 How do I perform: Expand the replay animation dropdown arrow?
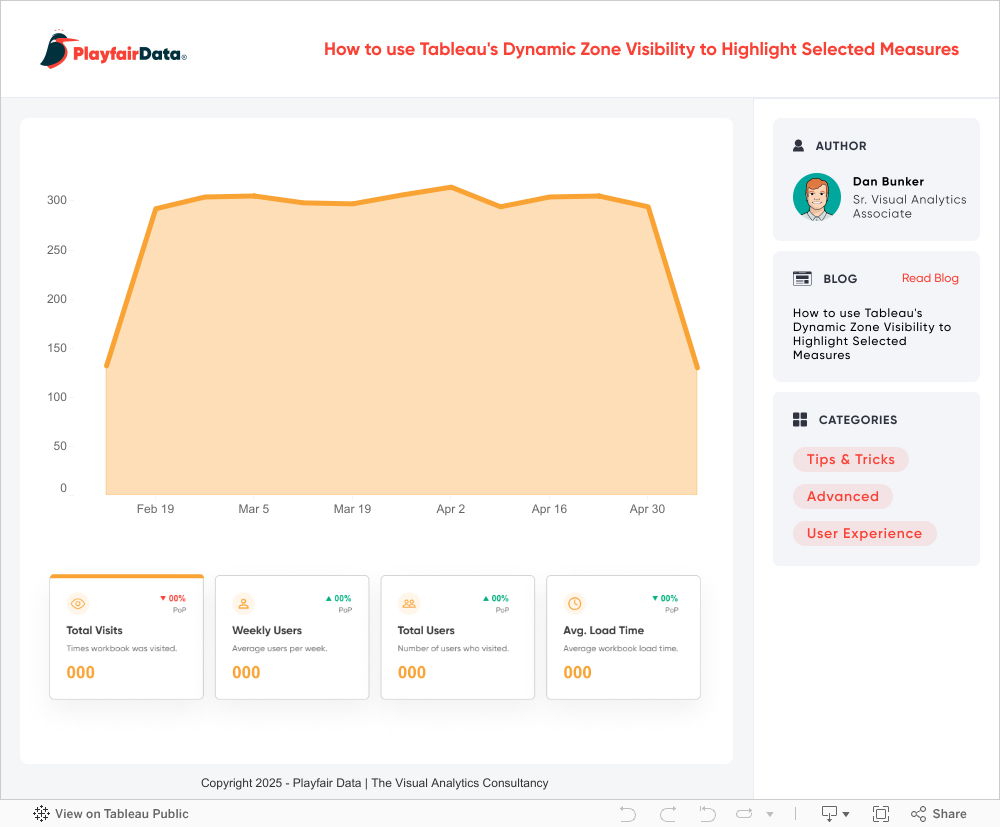pyautogui.click(x=770, y=815)
